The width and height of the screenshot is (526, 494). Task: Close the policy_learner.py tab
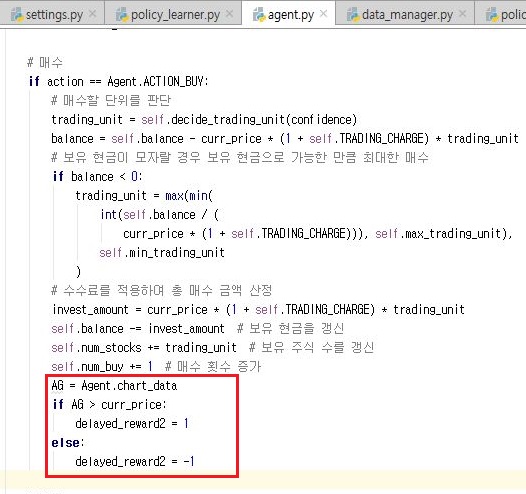[229, 14]
